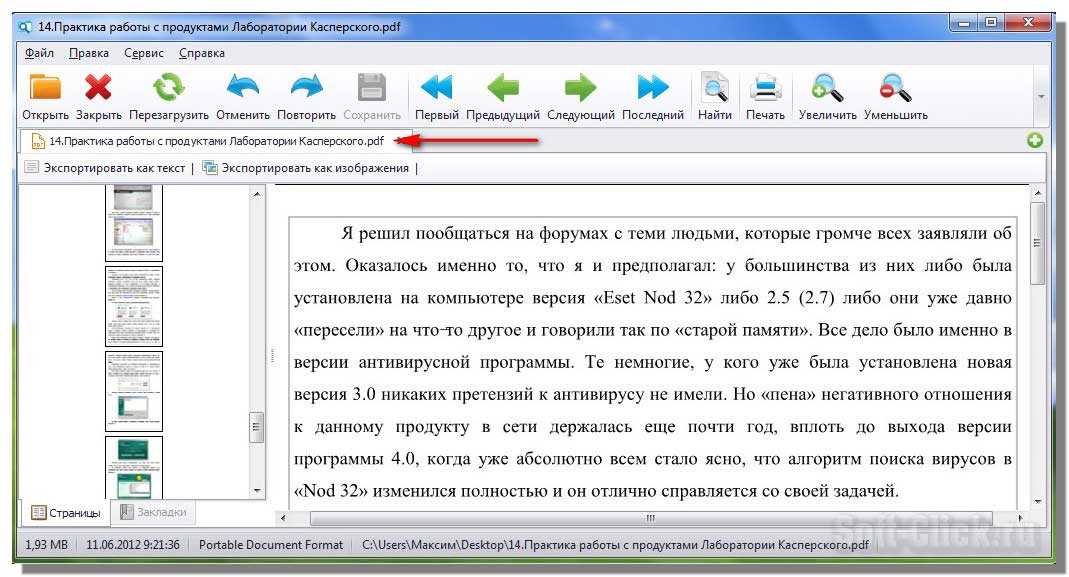Zoom in with Увеличить magnifier
This screenshot has height=577, width=1069.
tap(827, 89)
